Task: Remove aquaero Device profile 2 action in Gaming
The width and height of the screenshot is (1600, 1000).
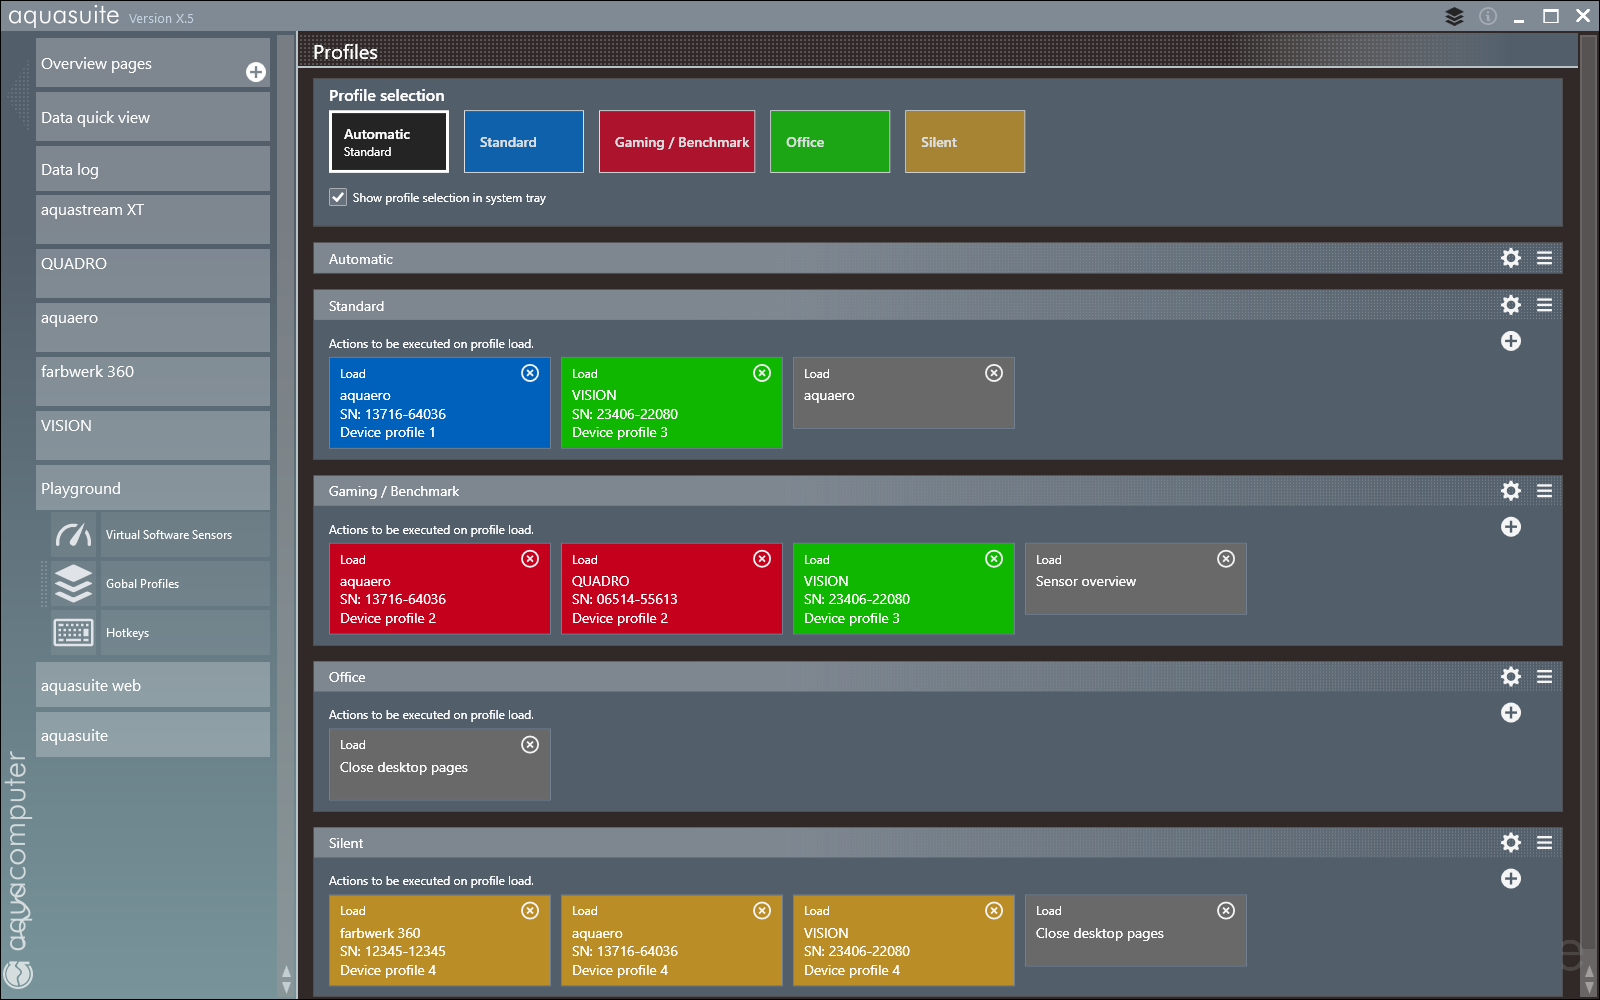Action: [x=530, y=559]
